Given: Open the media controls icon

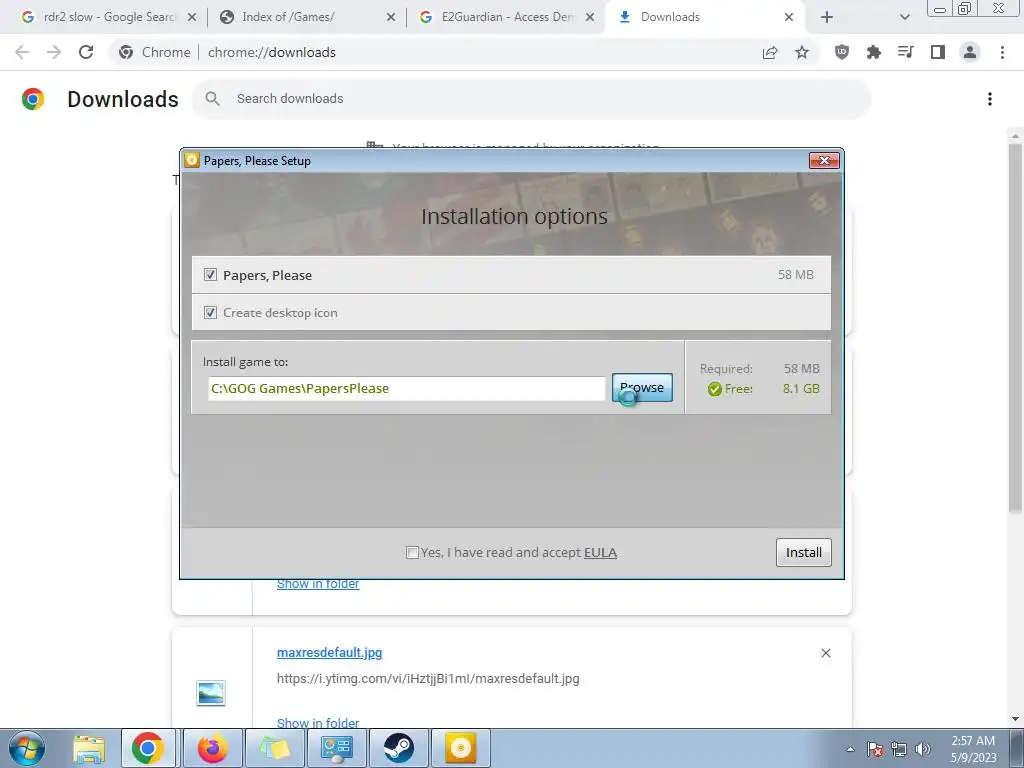Looking at the screenshot, I should click(x=906, y=52).
